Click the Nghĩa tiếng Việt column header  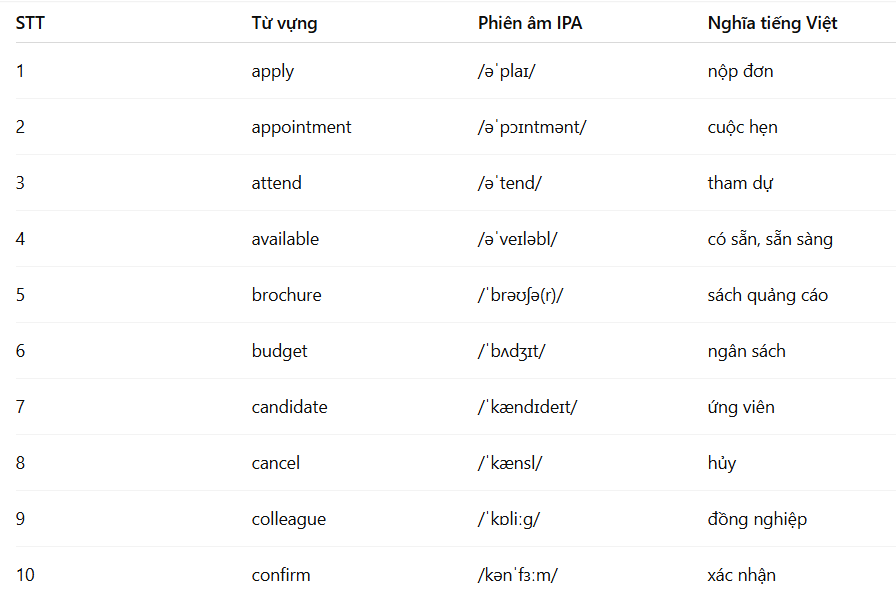coord(772,23)
